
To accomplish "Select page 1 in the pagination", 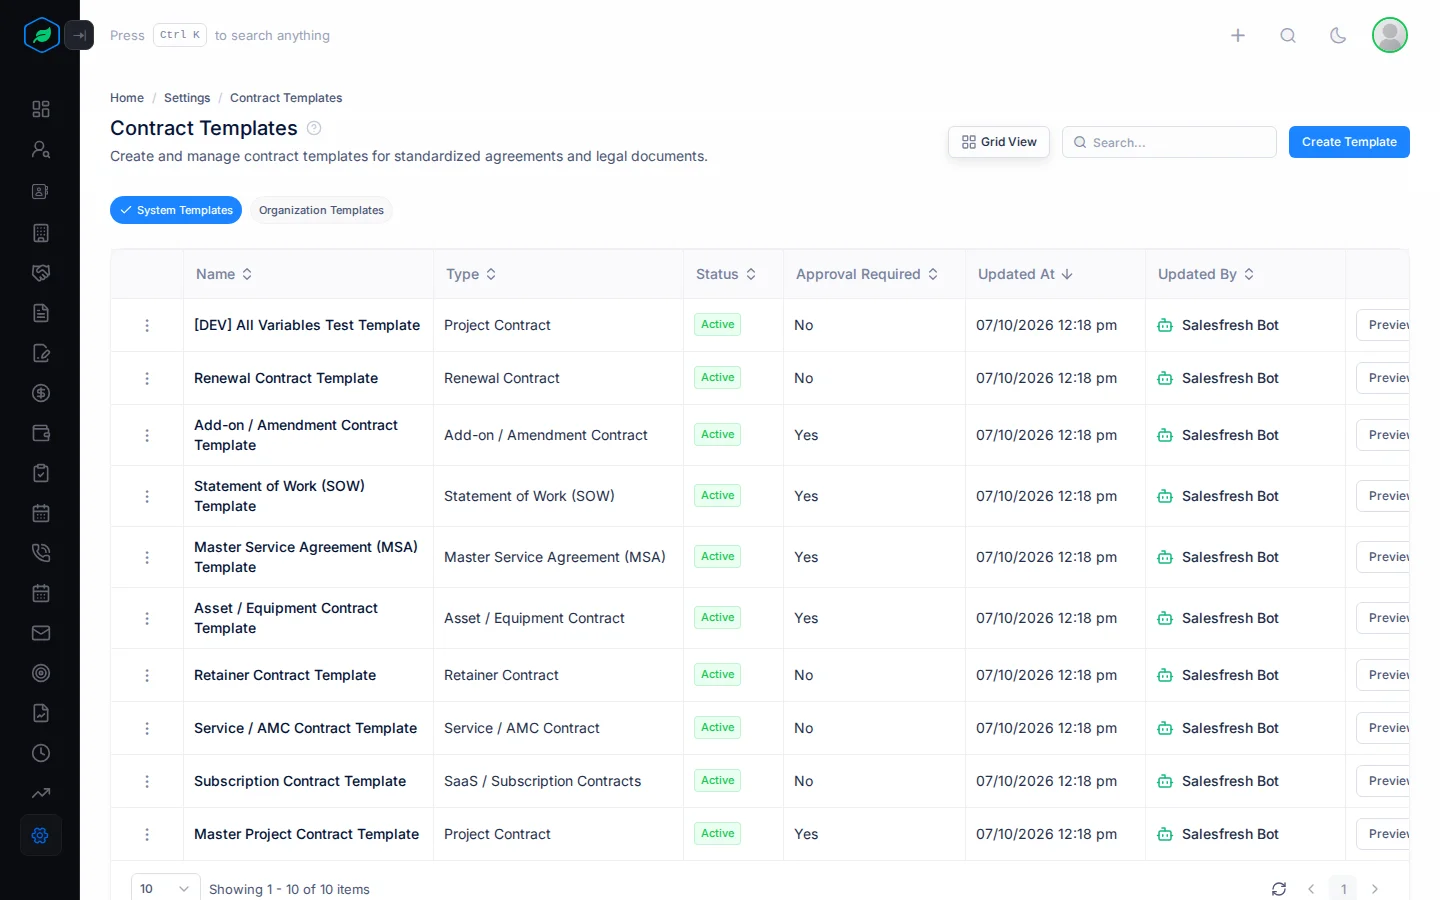I will 1343,889.
